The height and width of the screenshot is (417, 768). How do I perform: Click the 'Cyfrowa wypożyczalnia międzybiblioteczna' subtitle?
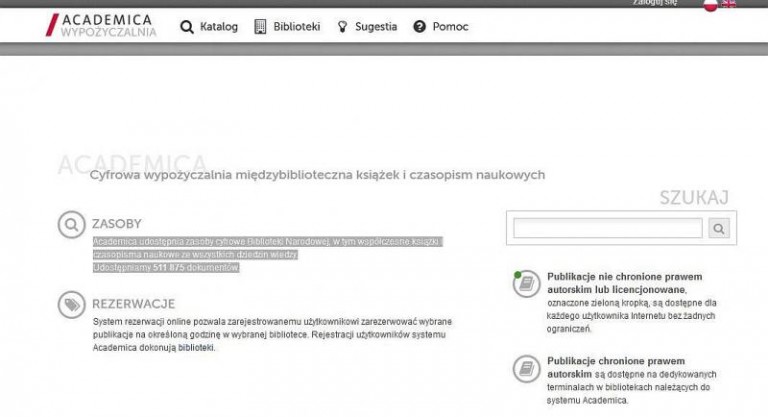click(x=317, y=175)
